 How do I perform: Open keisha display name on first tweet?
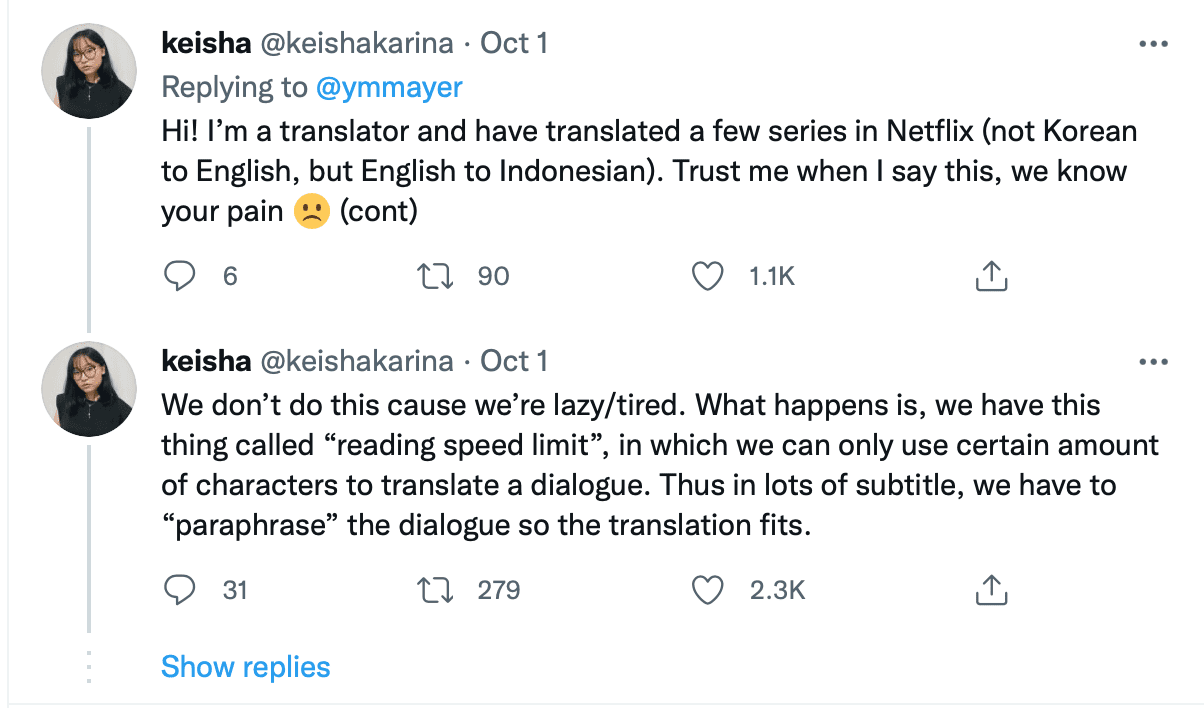tap(206, 44)
